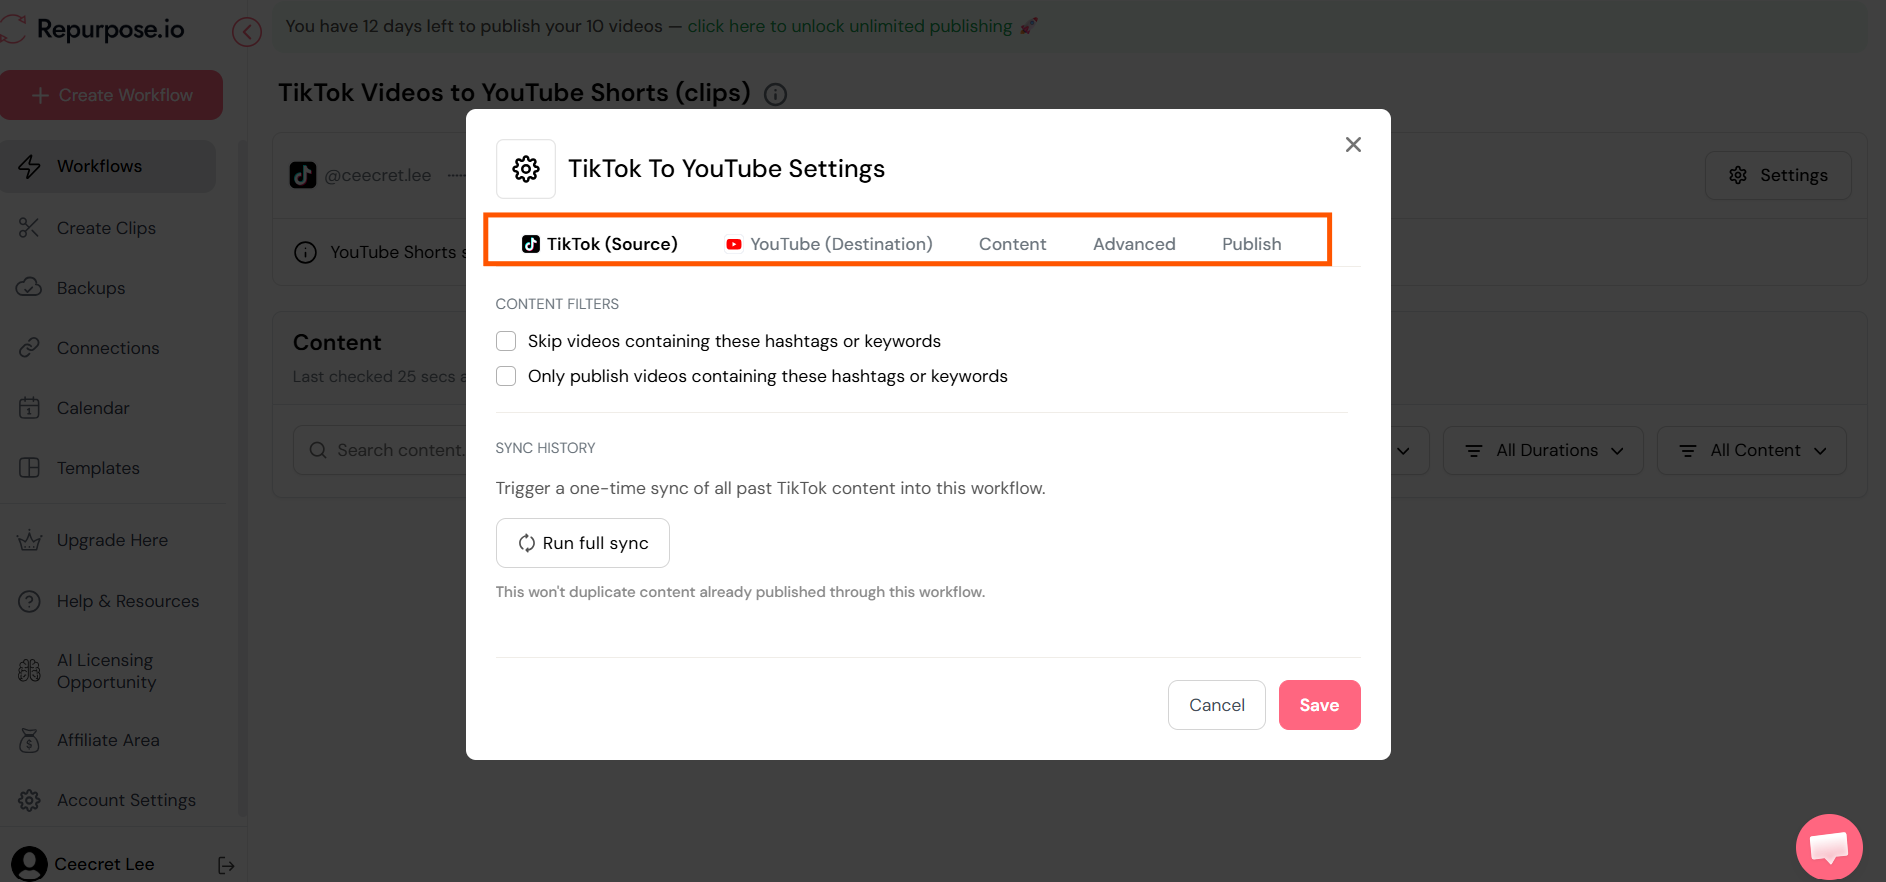Click the Help & Resources question mark icon

coord(29,601)
